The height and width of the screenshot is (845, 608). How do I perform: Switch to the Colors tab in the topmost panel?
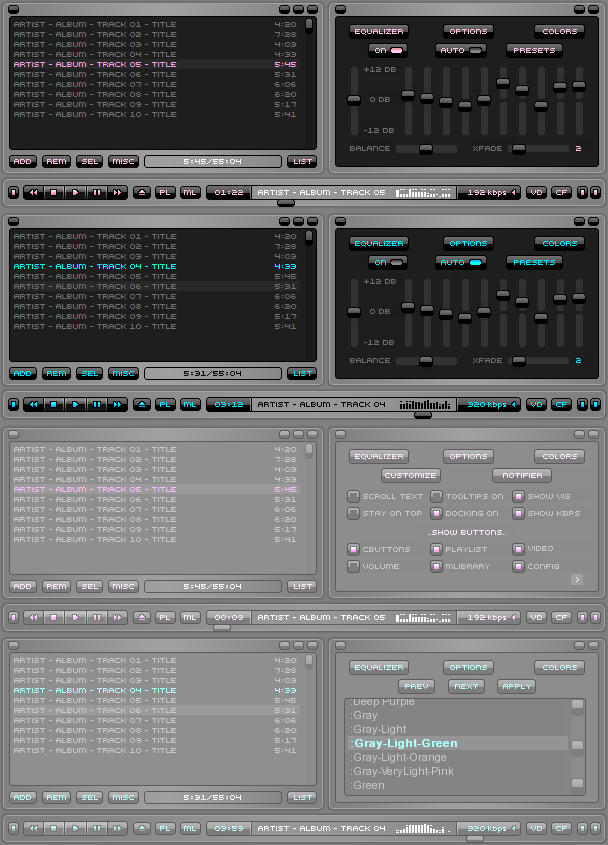click(559, 31)
